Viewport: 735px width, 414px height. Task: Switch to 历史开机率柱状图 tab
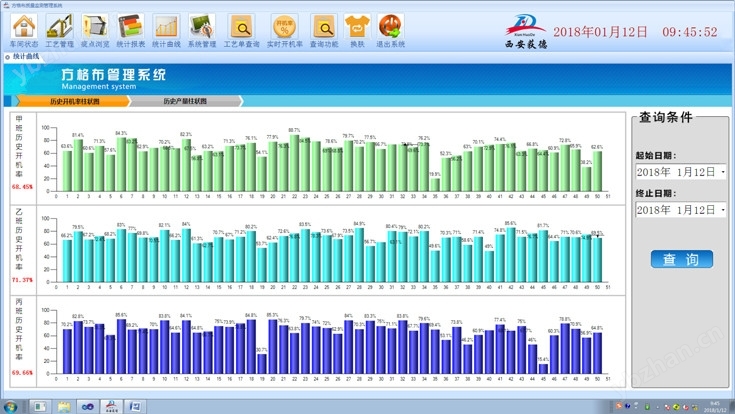point(73,101)
